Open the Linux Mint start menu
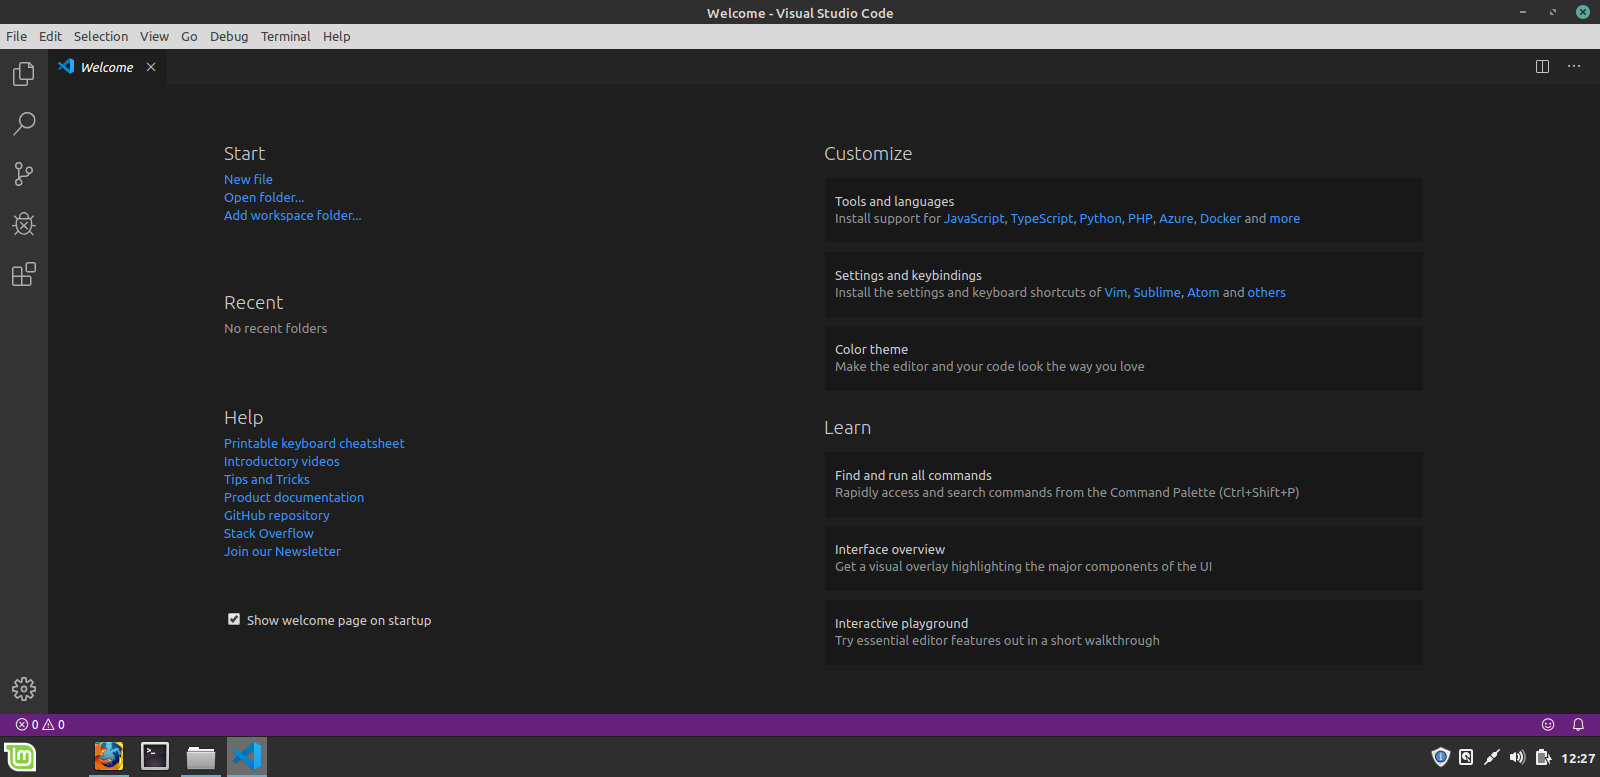The height and width of the screenshot is (777, 1600). 20,757
